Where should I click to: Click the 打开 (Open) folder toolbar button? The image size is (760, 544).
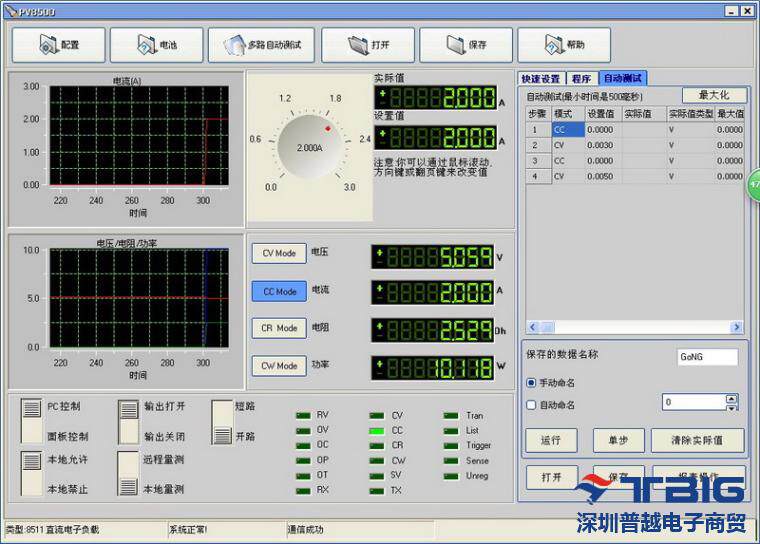[x=368, y=45]
